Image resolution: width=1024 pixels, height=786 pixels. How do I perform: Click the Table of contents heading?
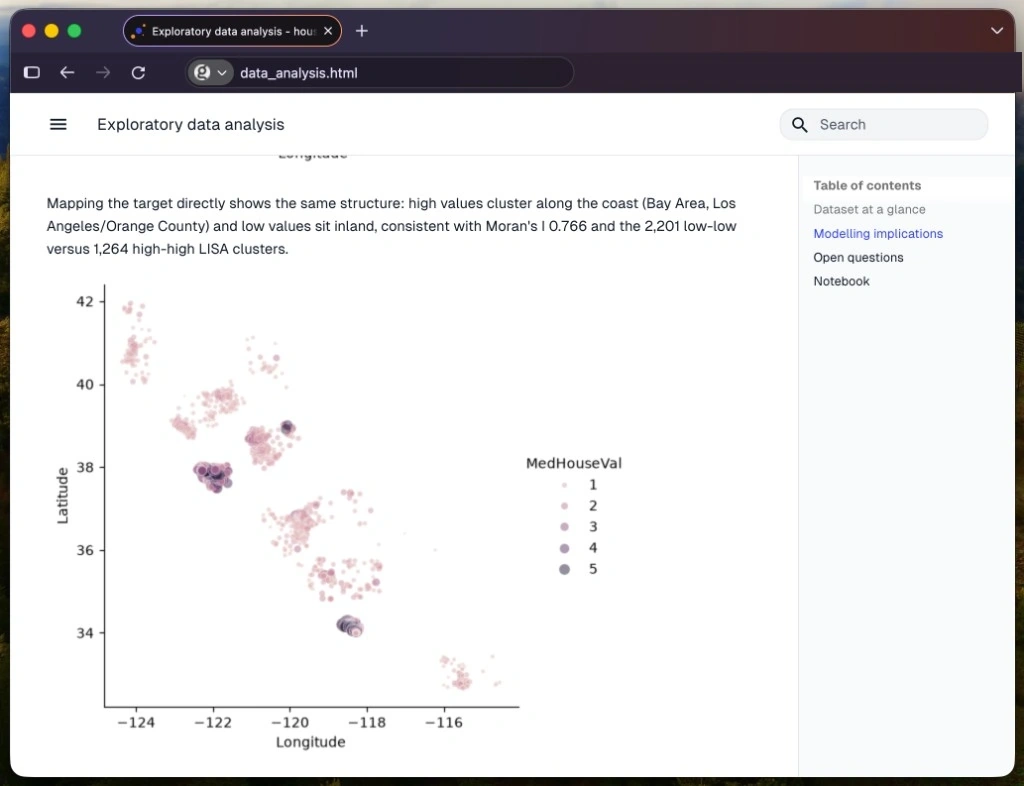867,185
